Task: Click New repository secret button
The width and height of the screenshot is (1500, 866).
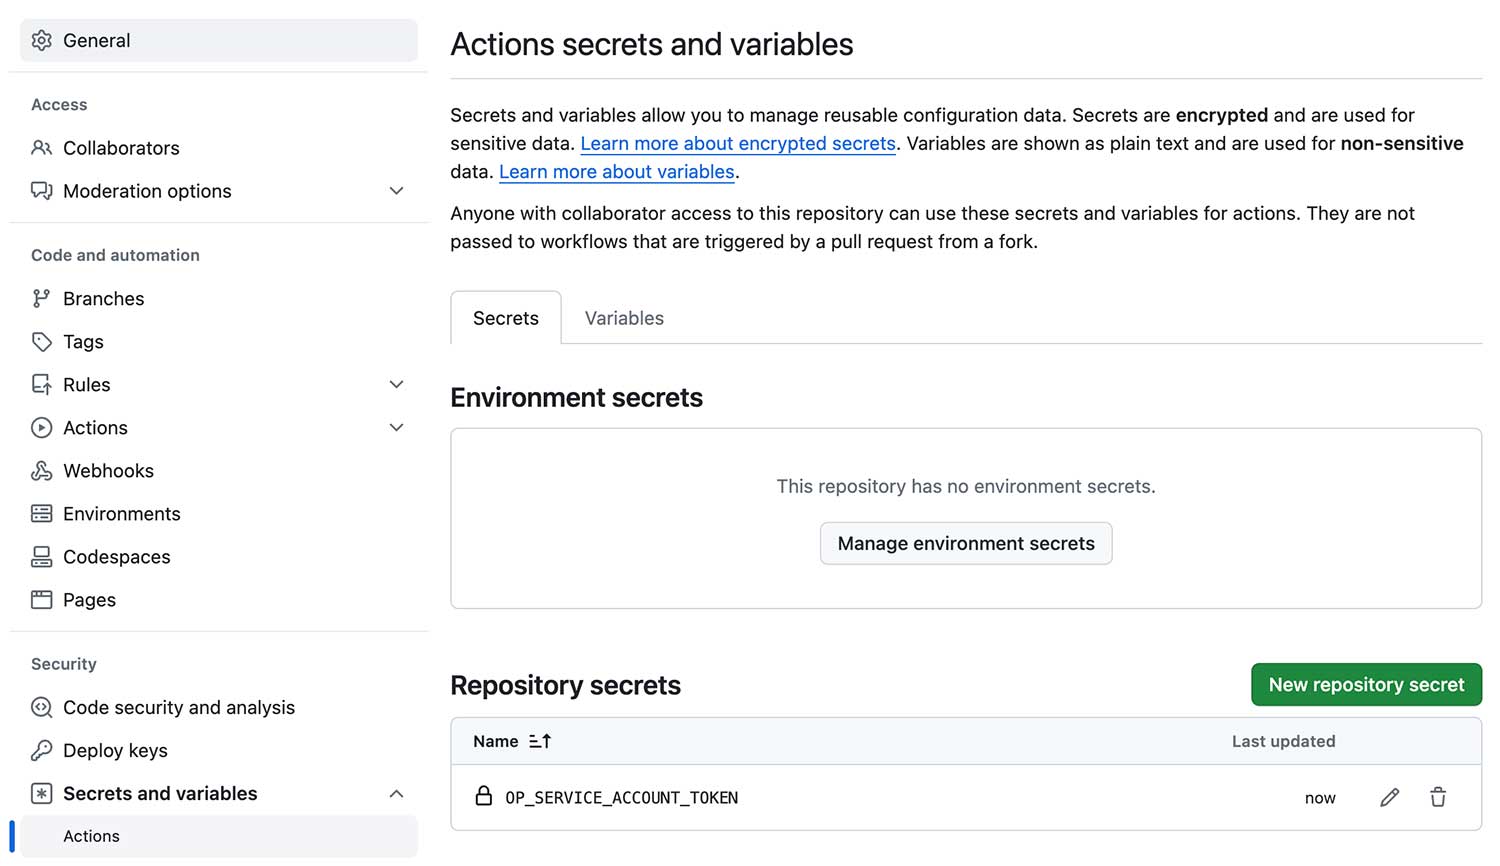Action: pyautogui.click(x=1366, y=685)
